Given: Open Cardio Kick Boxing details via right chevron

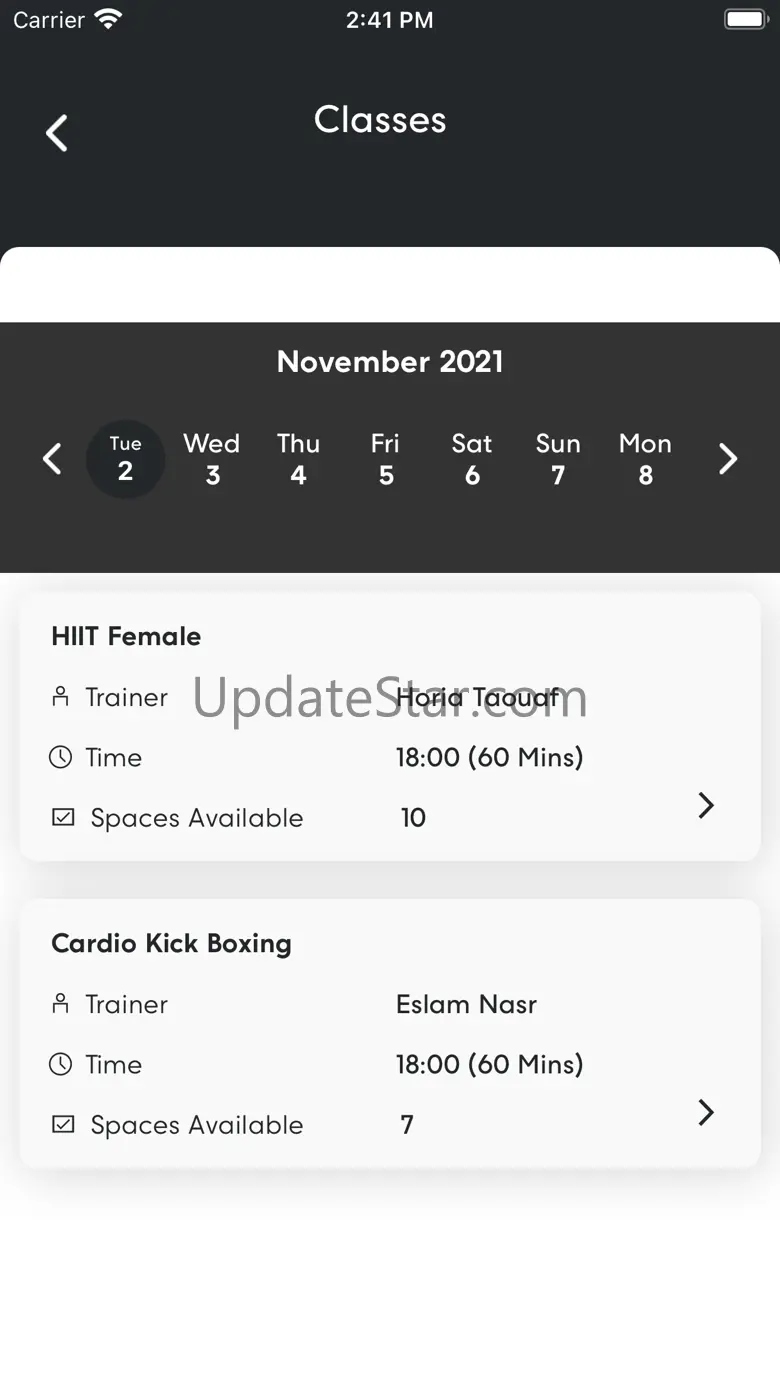Looking at the screenshot, I should click(x=706, y=1112).
